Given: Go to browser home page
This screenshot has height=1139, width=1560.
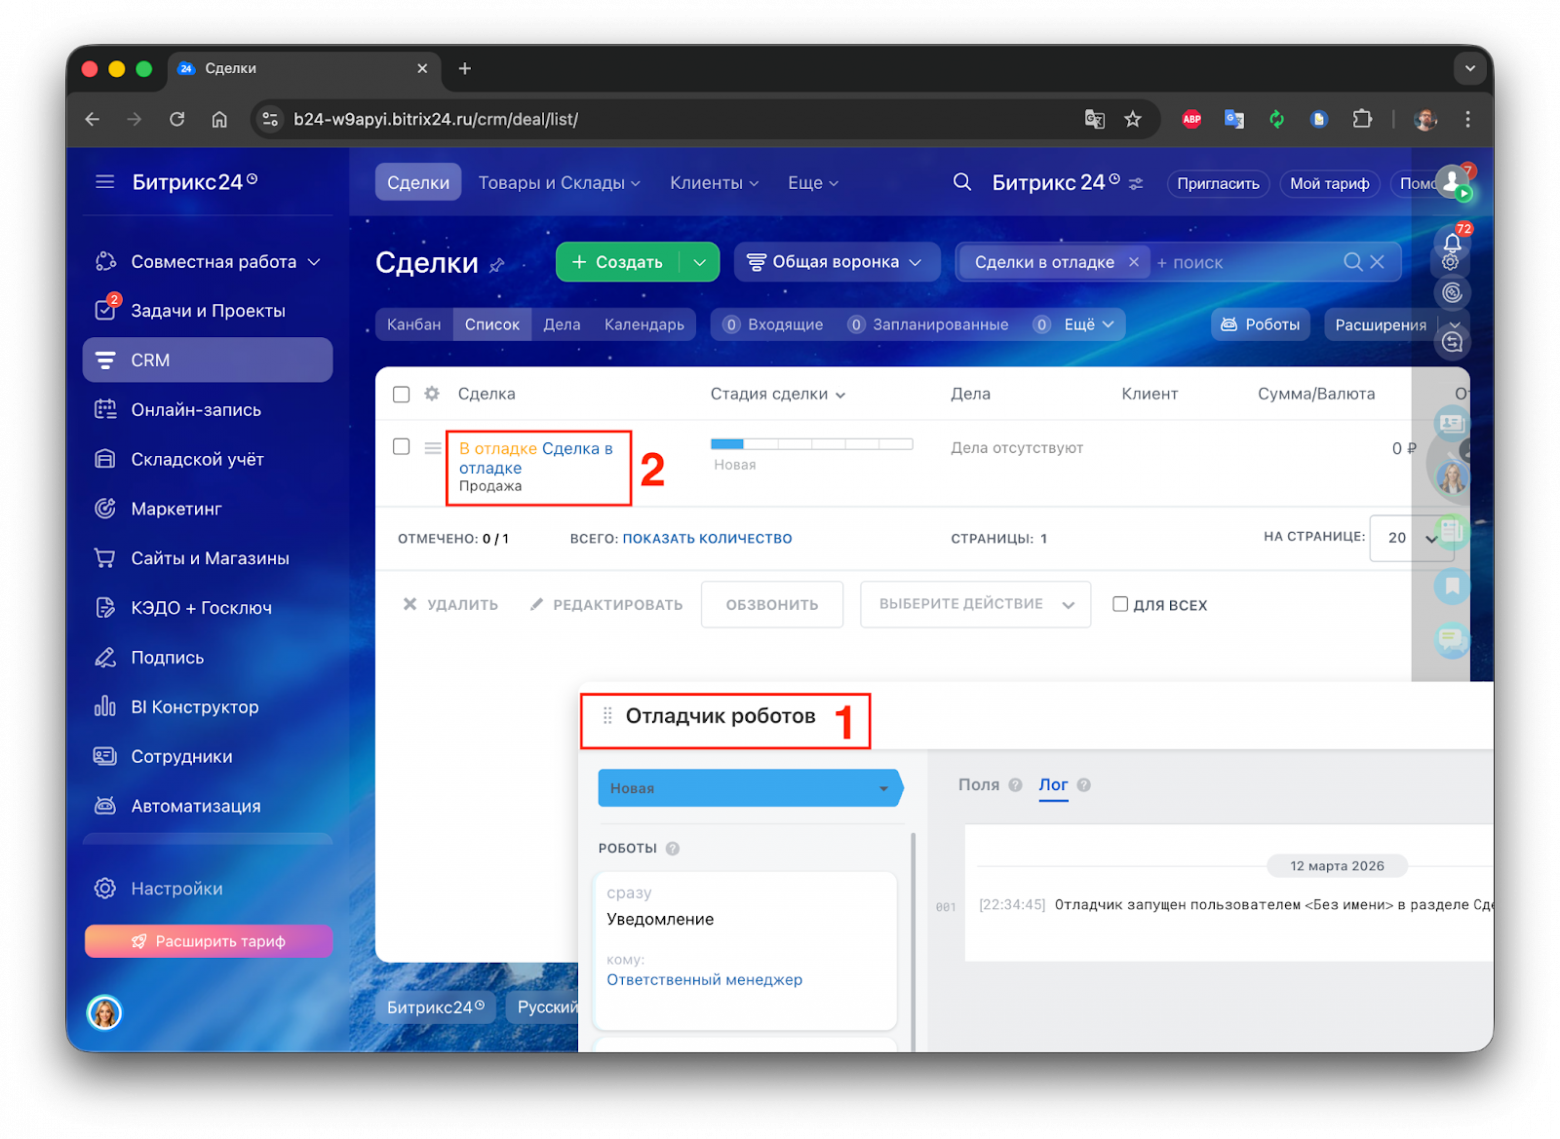Looking at the screenshot, I should (219, 119).
